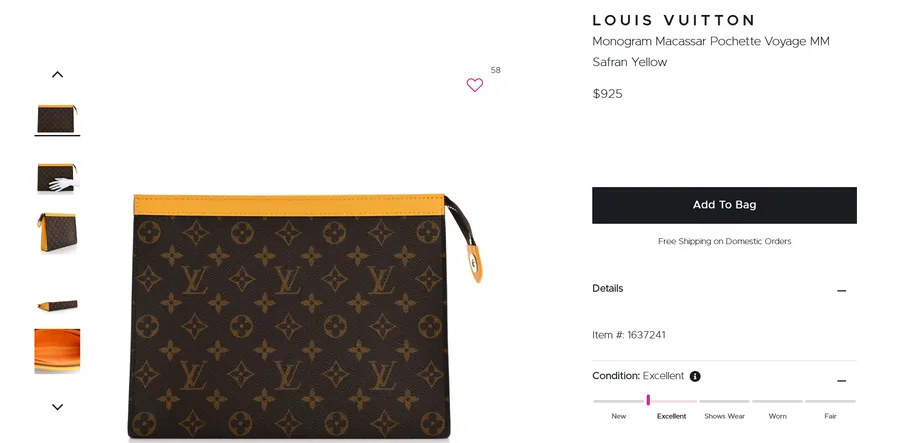This screenshot has height=443, width=900.
Task: Click the New condition label
Action: 619,416
